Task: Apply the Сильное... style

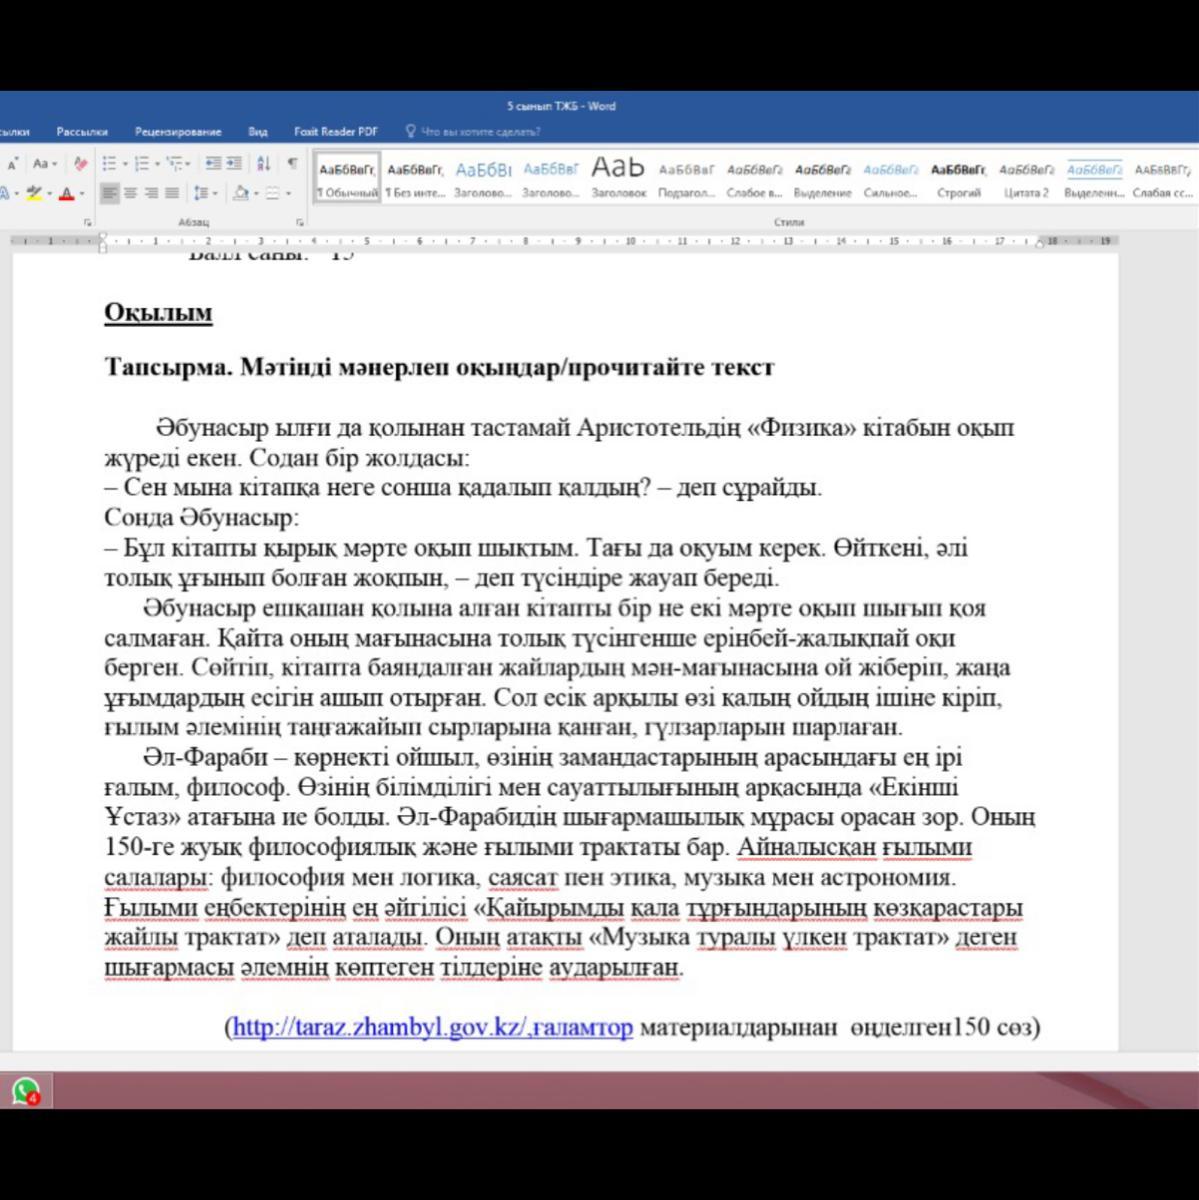Action: coord(890,177)
